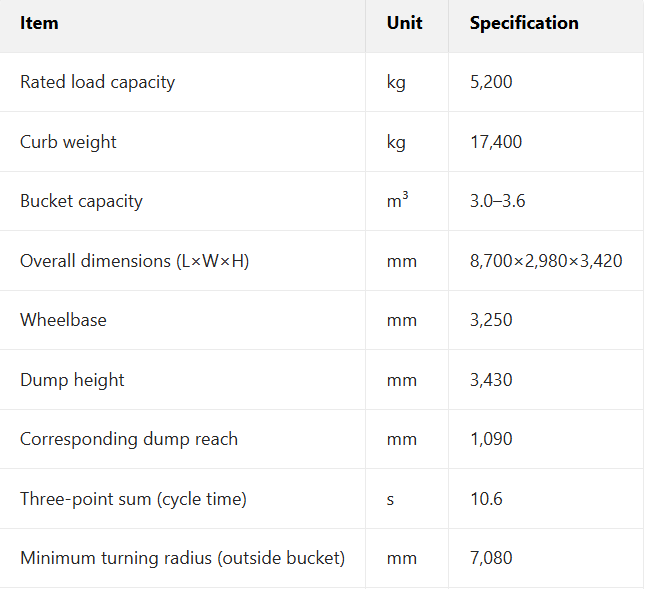This screenshot has height=589, width=645.
Task: Select the Wheelbase item cell
Action: point(63,320)
